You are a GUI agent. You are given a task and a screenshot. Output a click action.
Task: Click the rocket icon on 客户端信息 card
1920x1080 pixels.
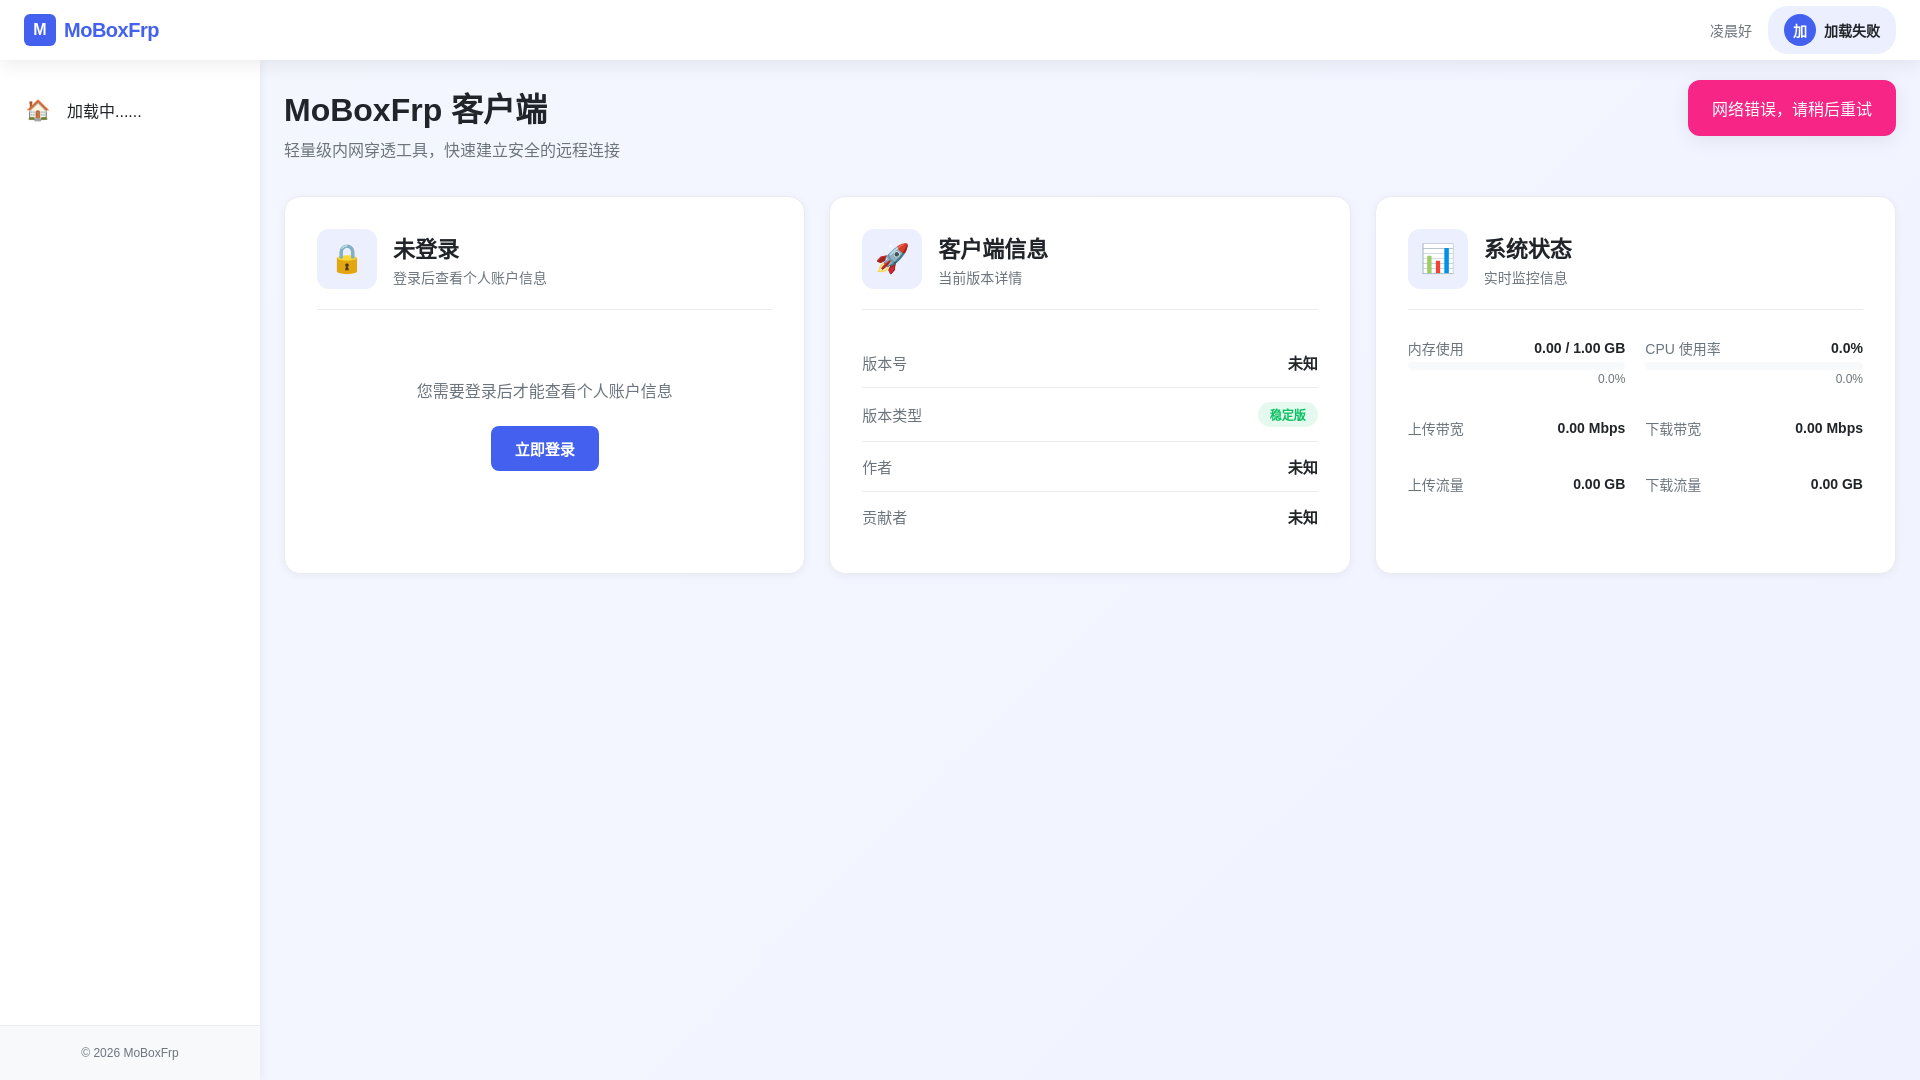point(892,259)
